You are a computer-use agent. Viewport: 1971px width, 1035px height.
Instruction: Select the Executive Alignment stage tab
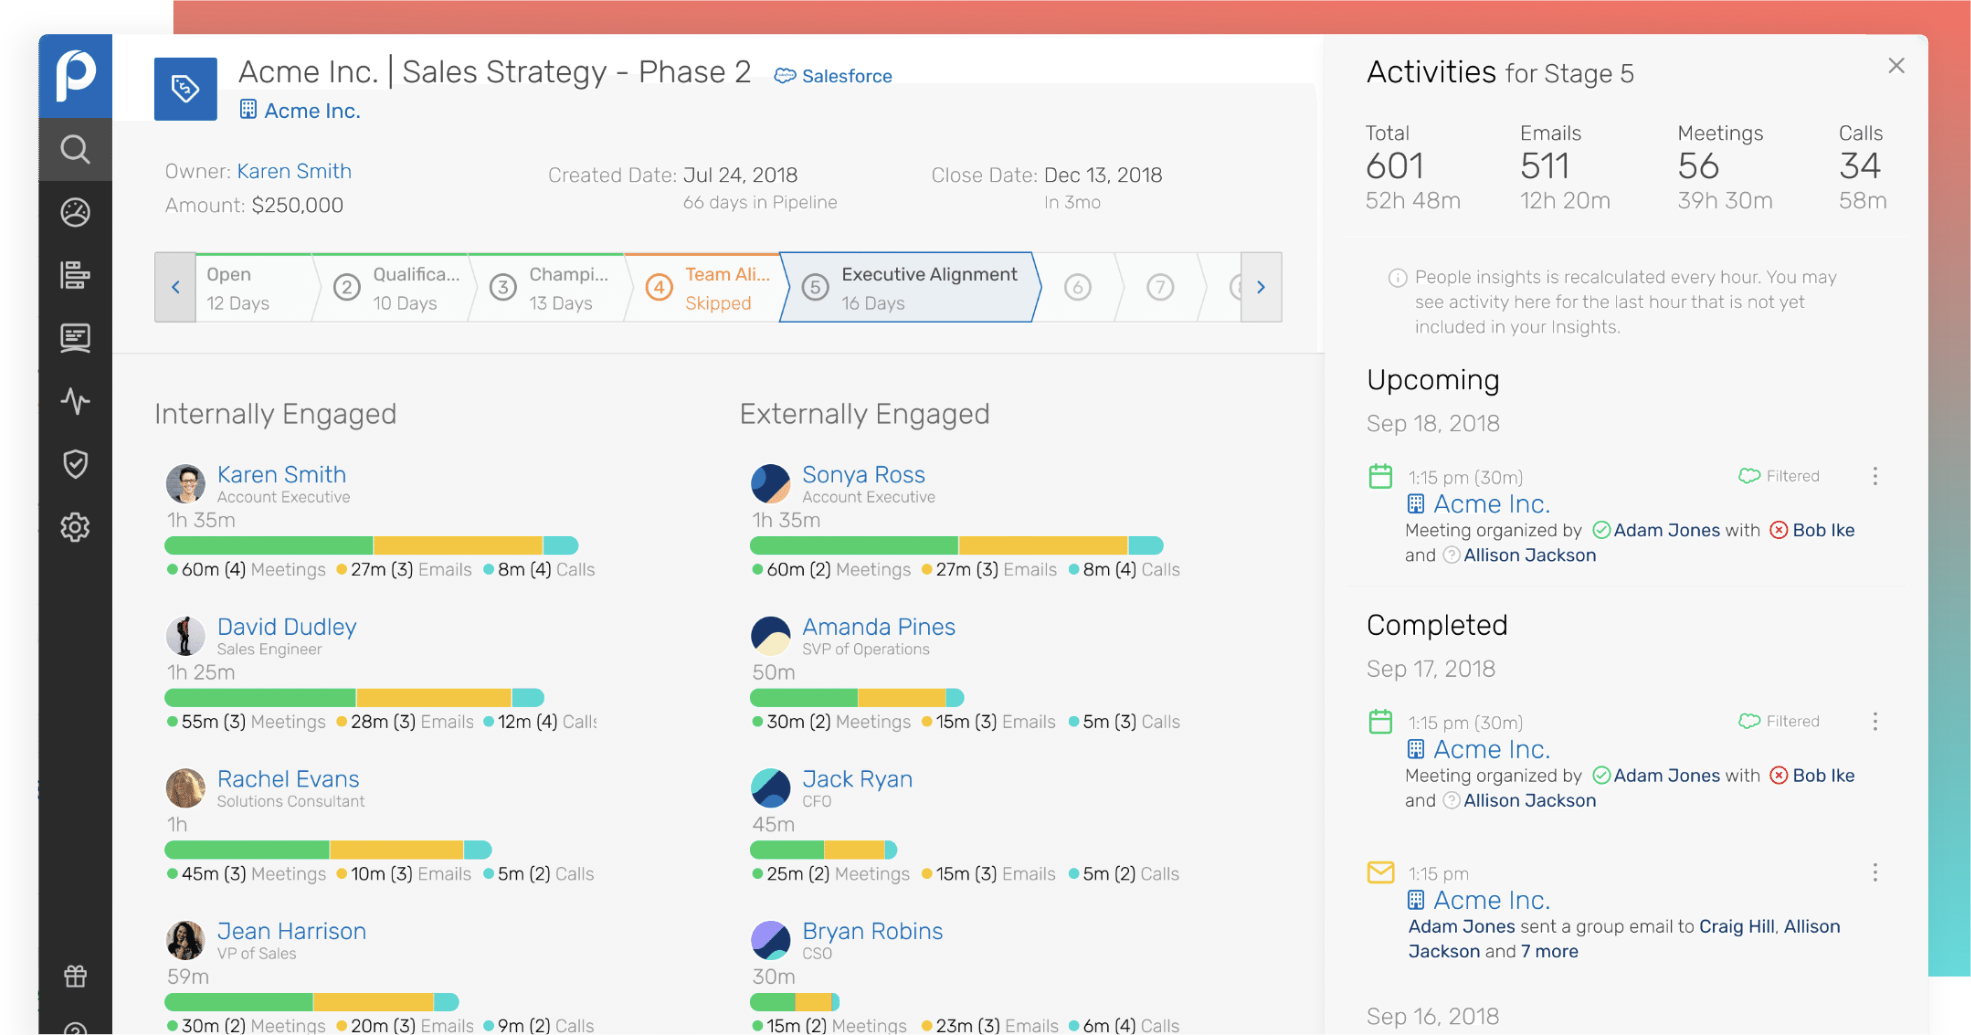(910, 288)
